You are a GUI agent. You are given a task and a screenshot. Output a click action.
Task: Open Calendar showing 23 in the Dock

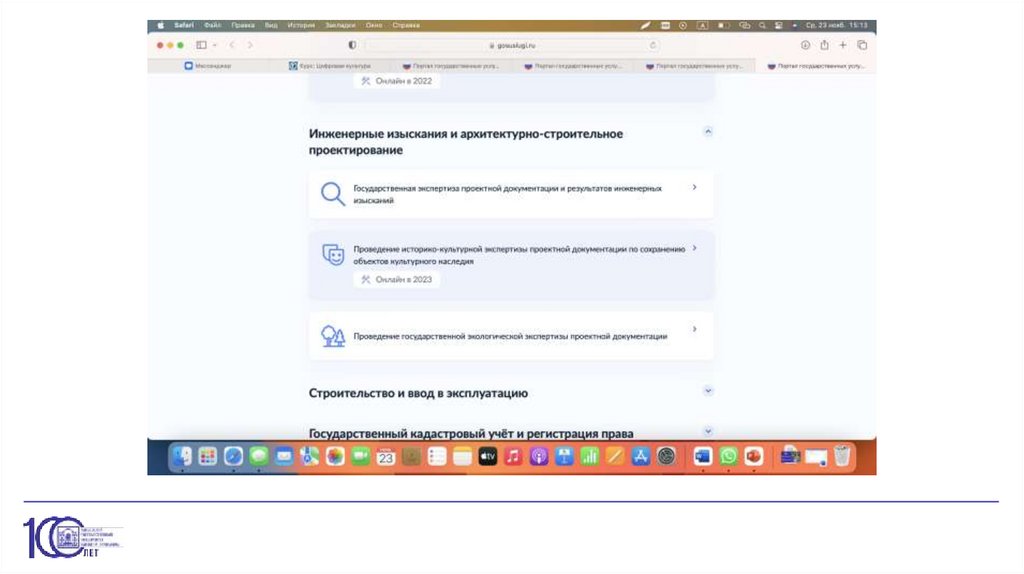[x=386, y=456]
